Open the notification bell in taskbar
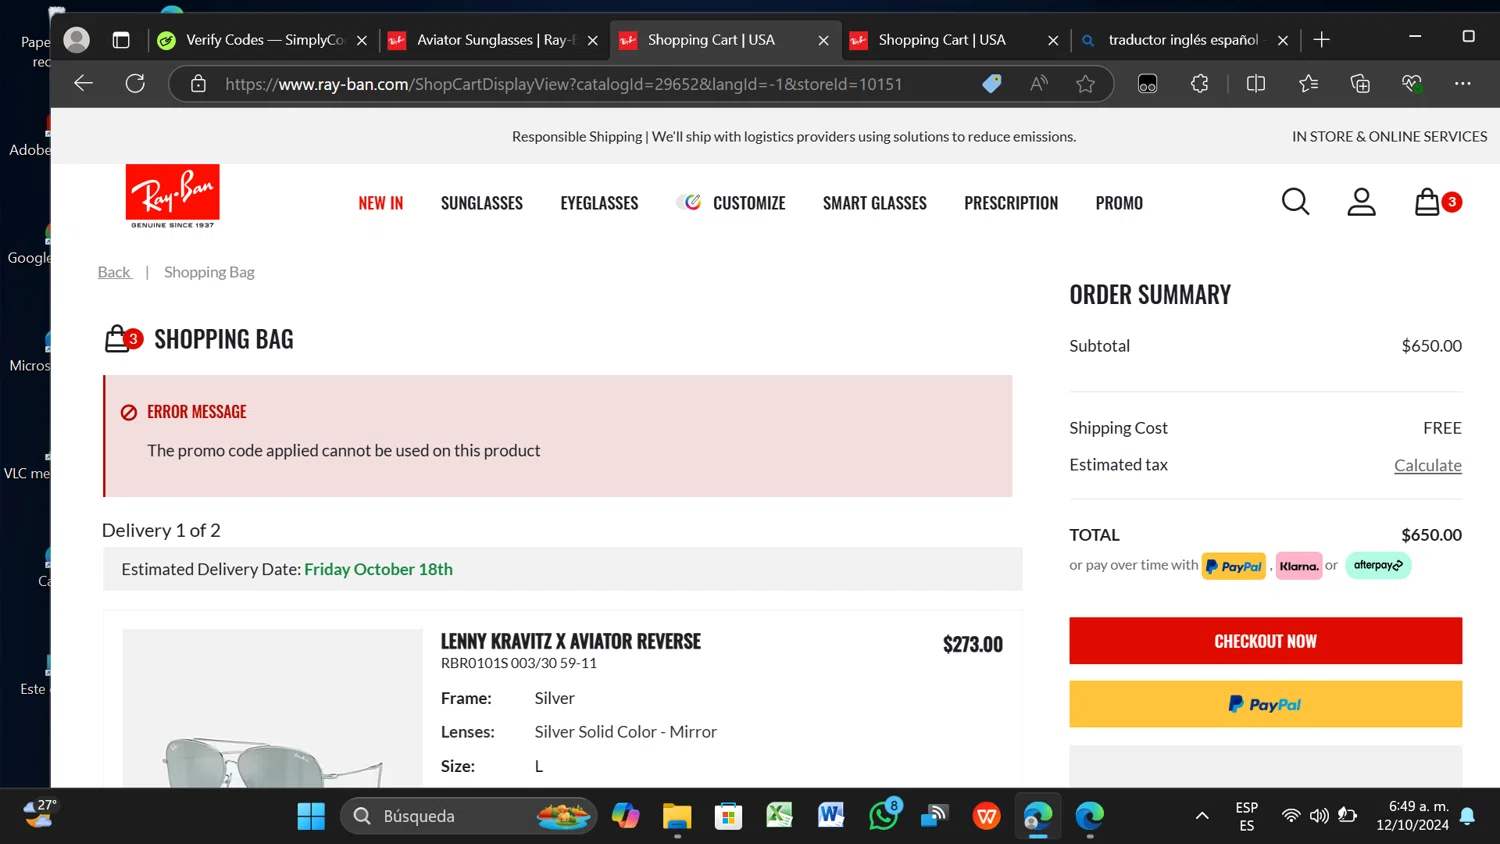 click(x=1467, y=816)
